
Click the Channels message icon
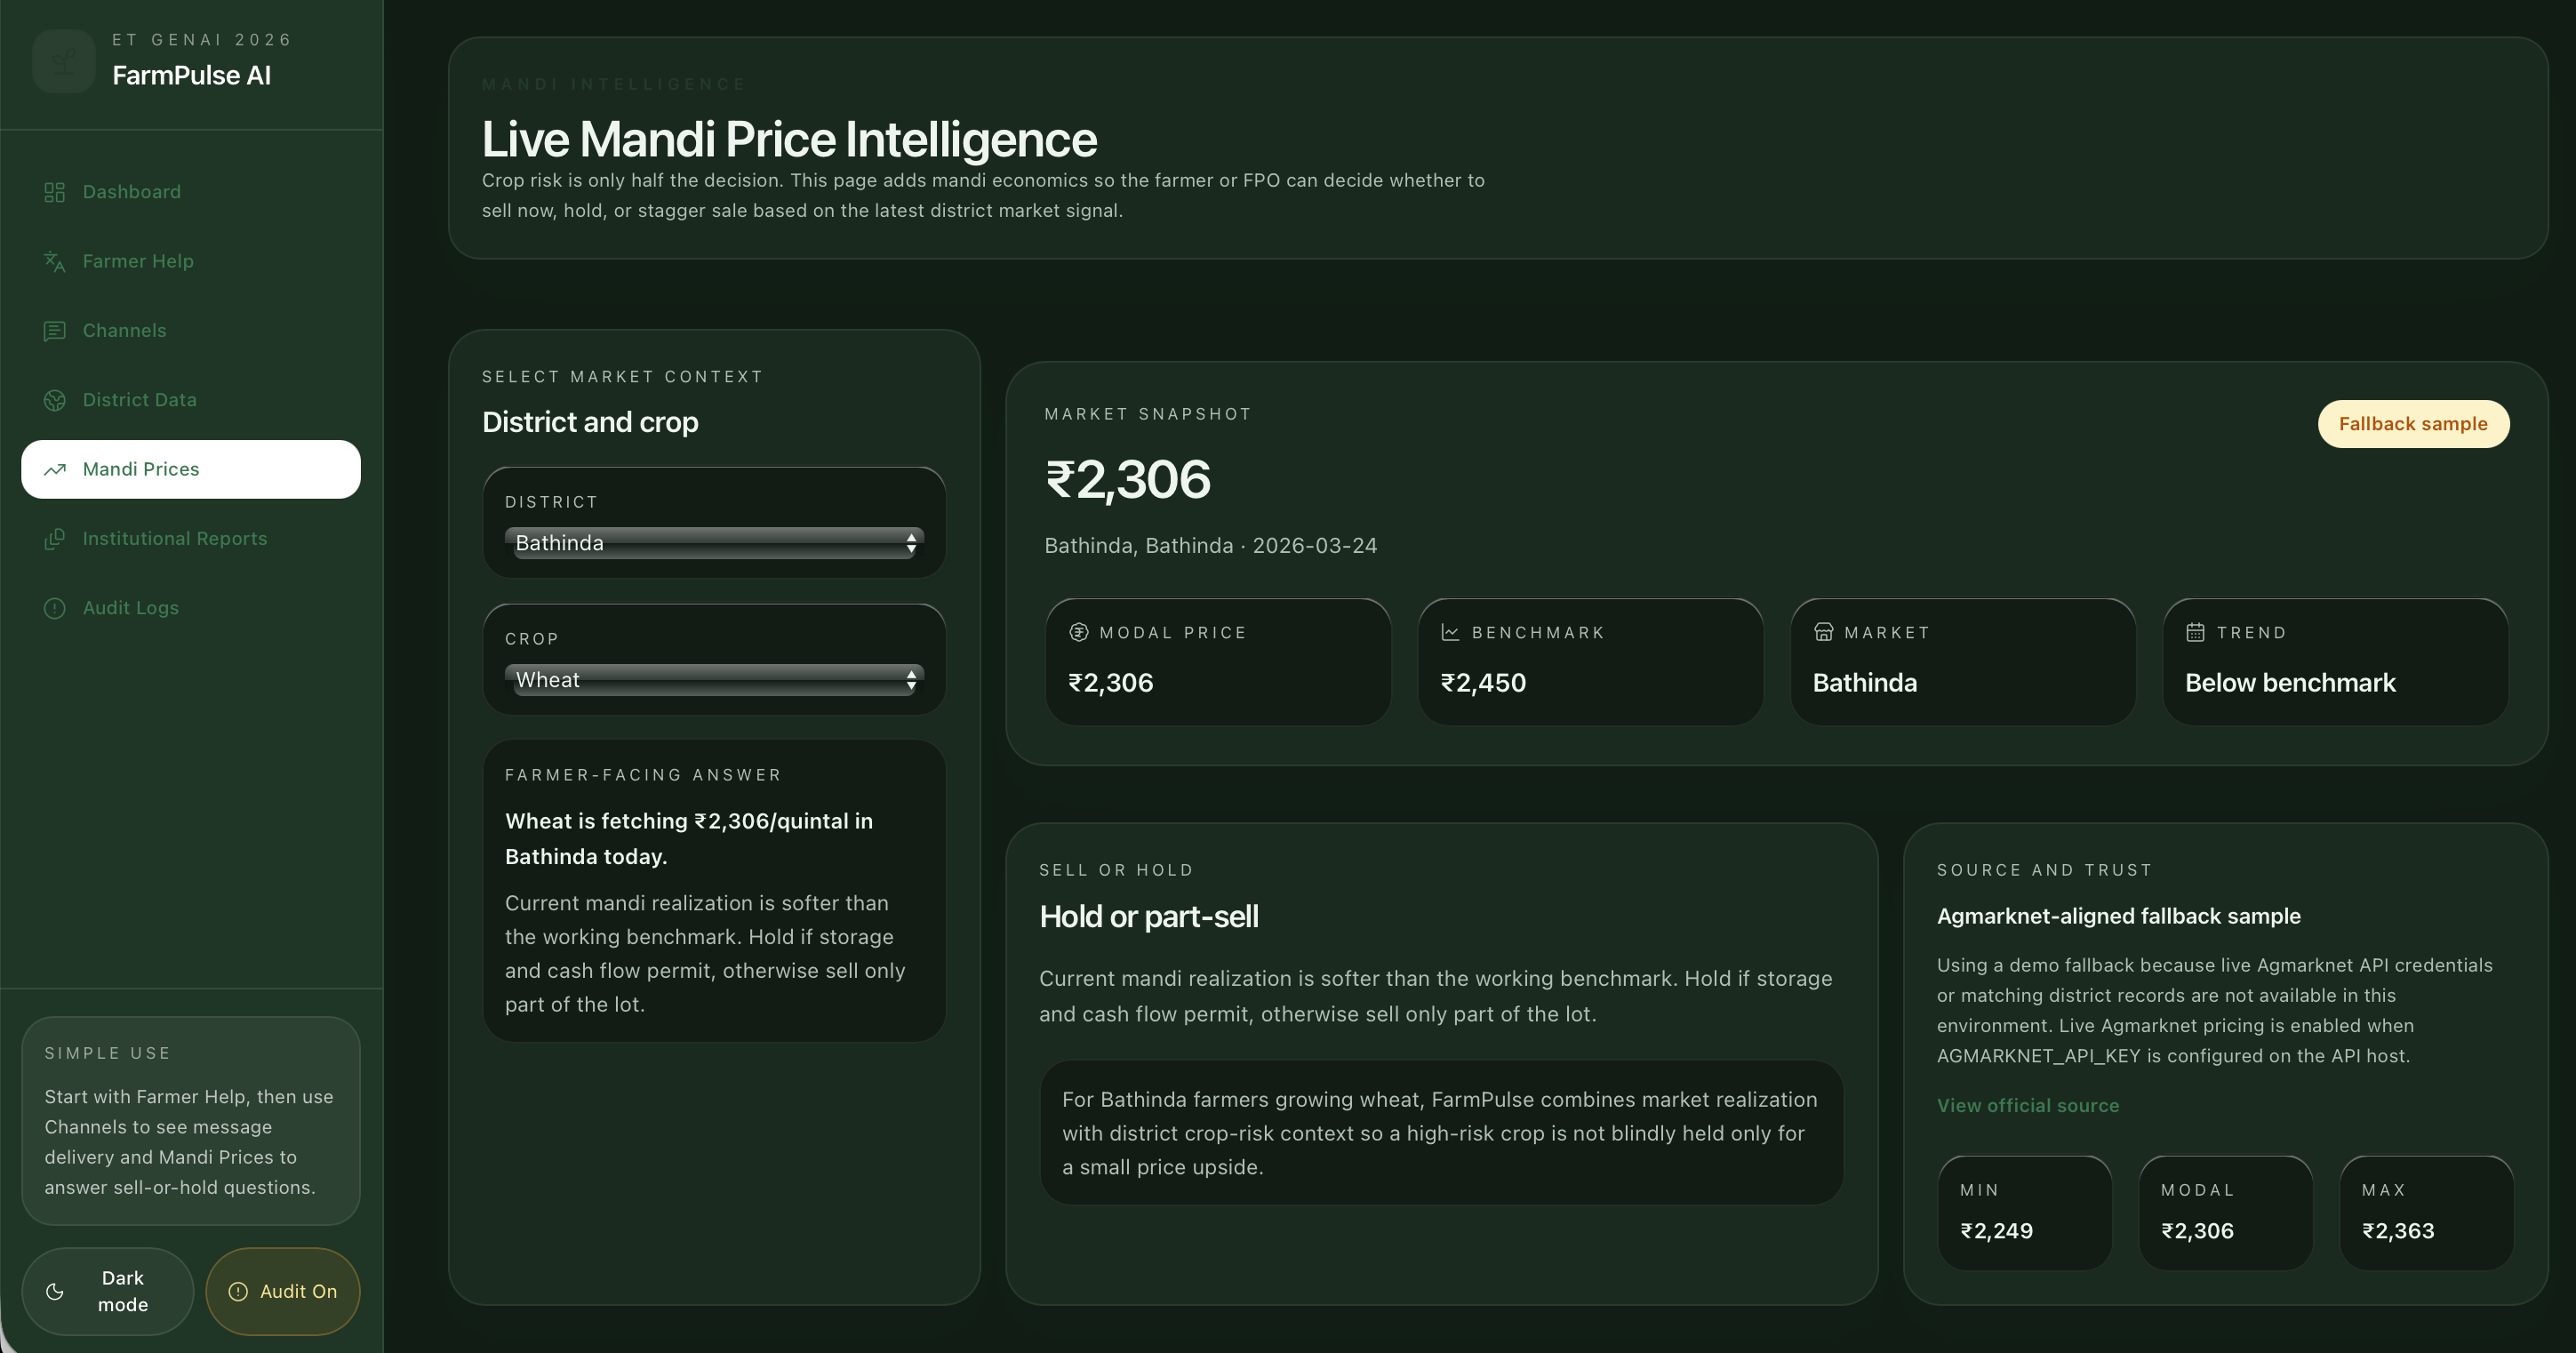[55, 331]
